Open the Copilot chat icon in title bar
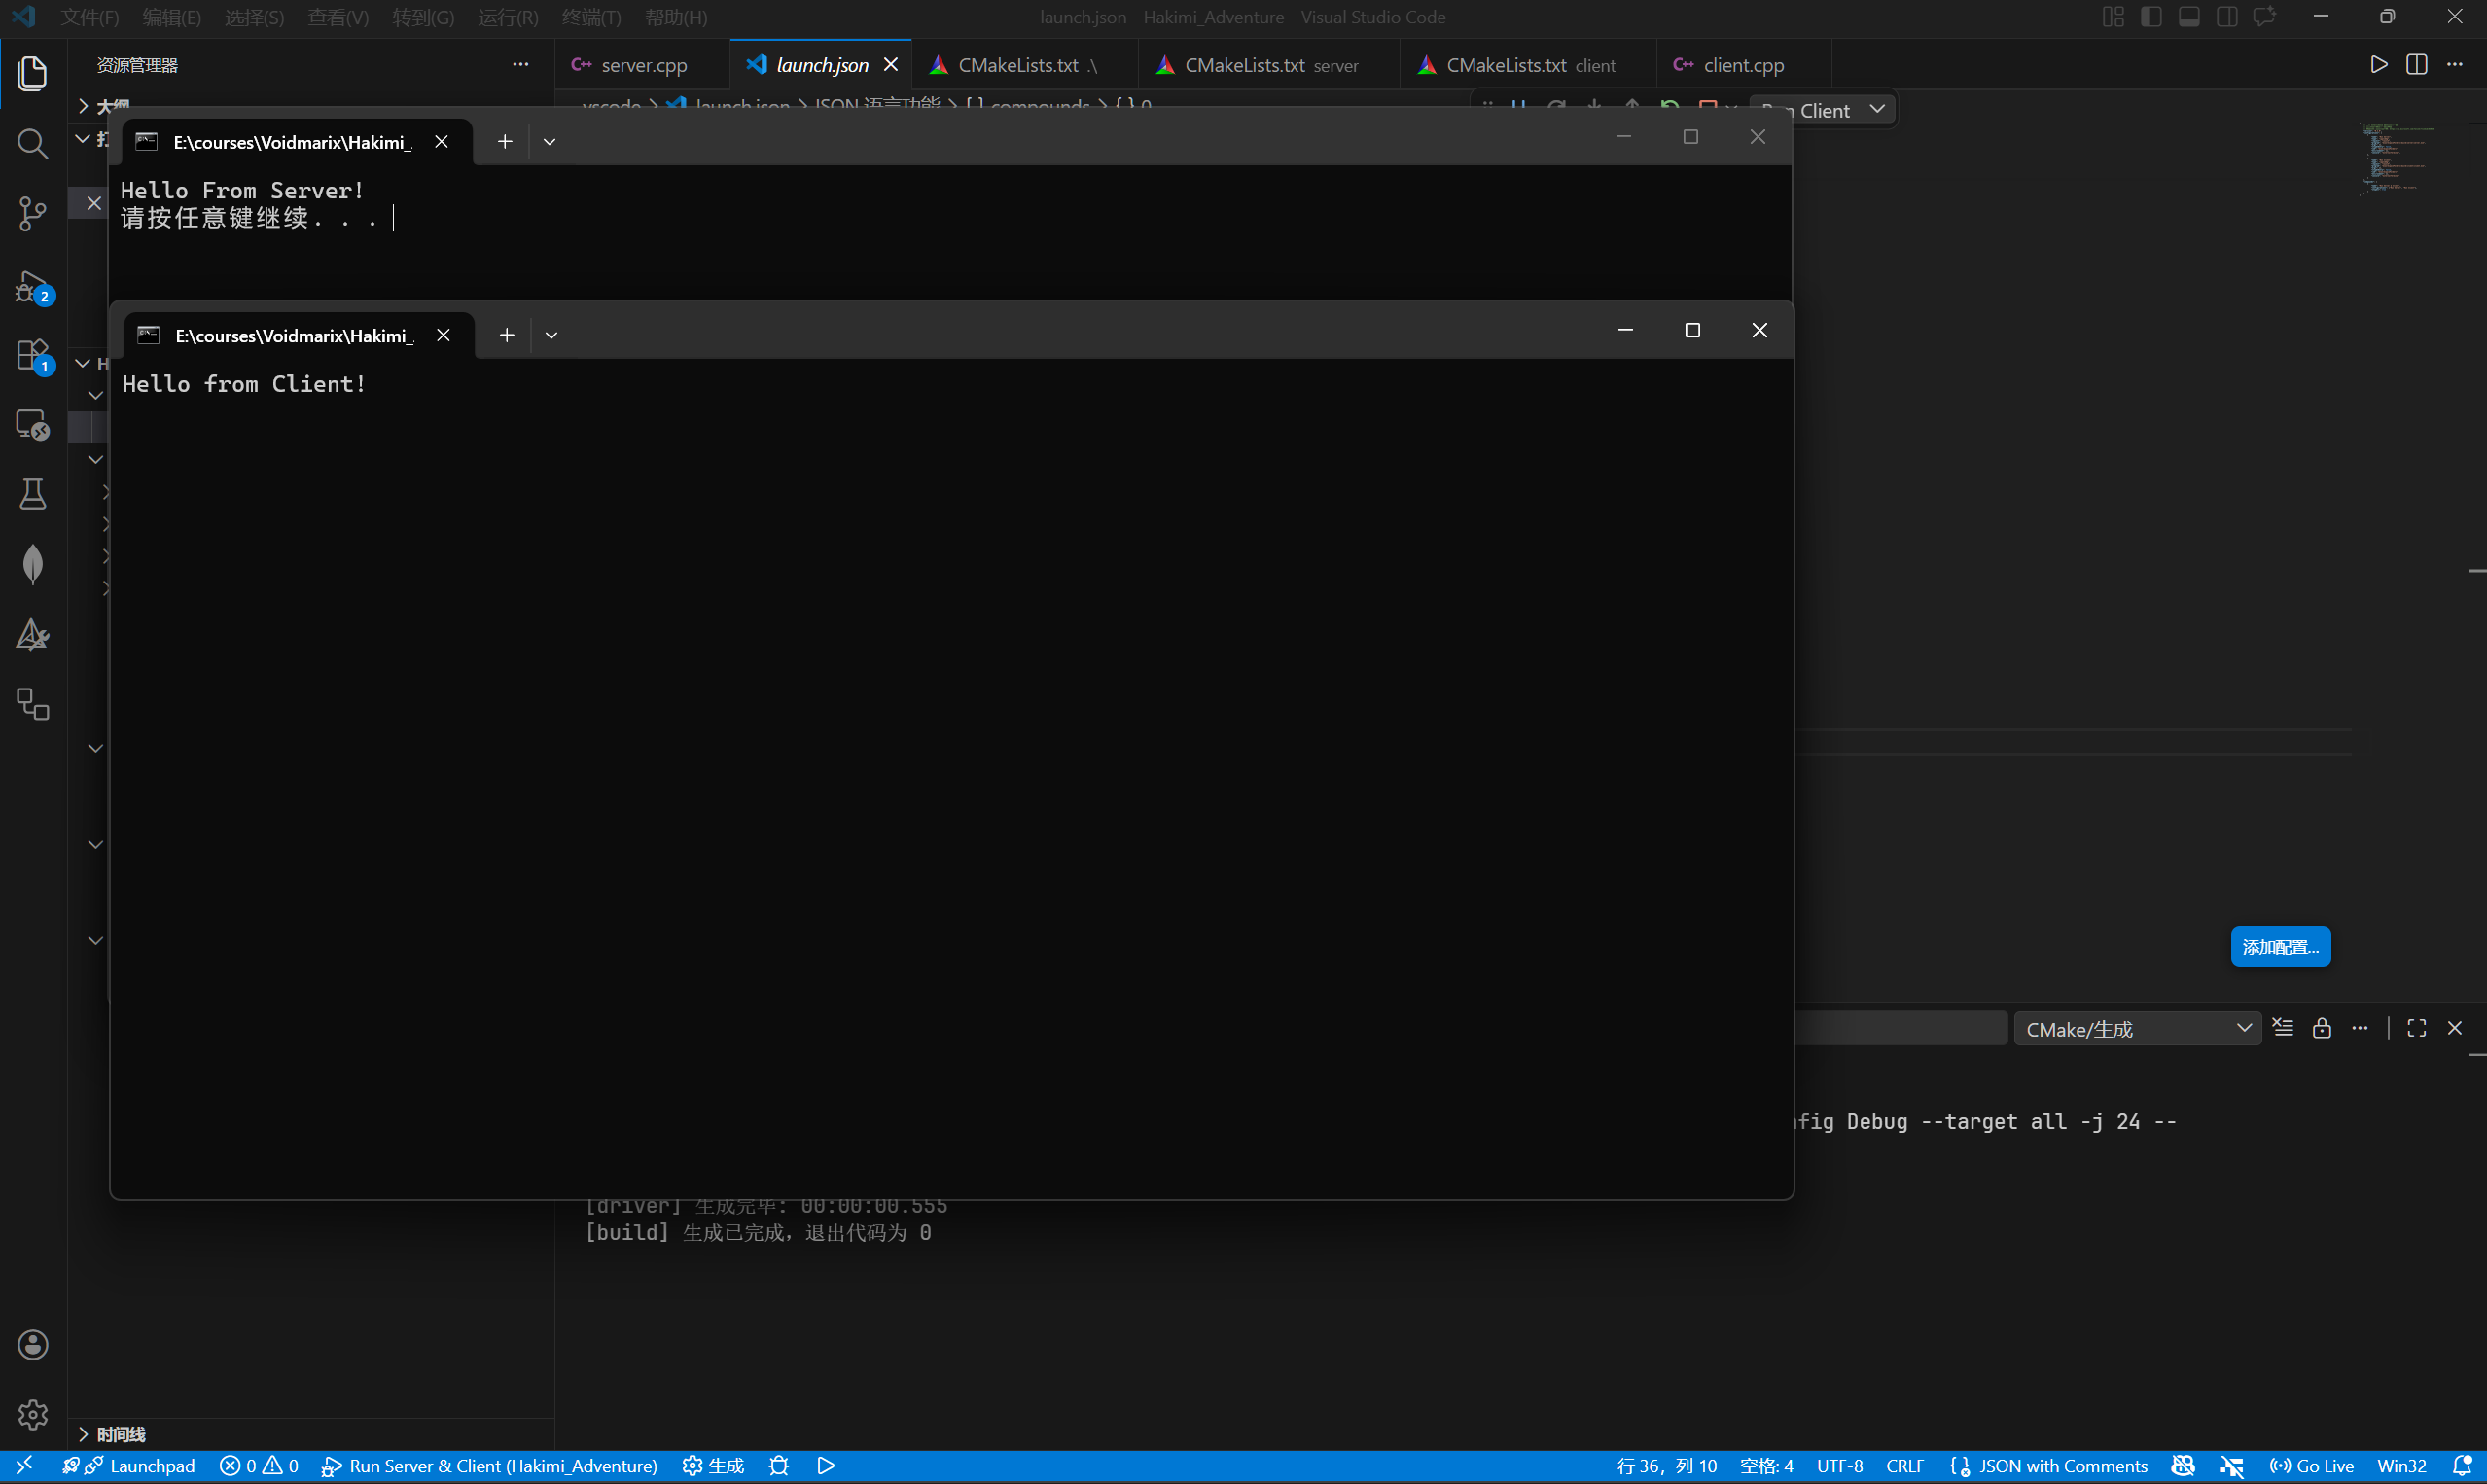2487x1484 pixels. click(2264, 17)
